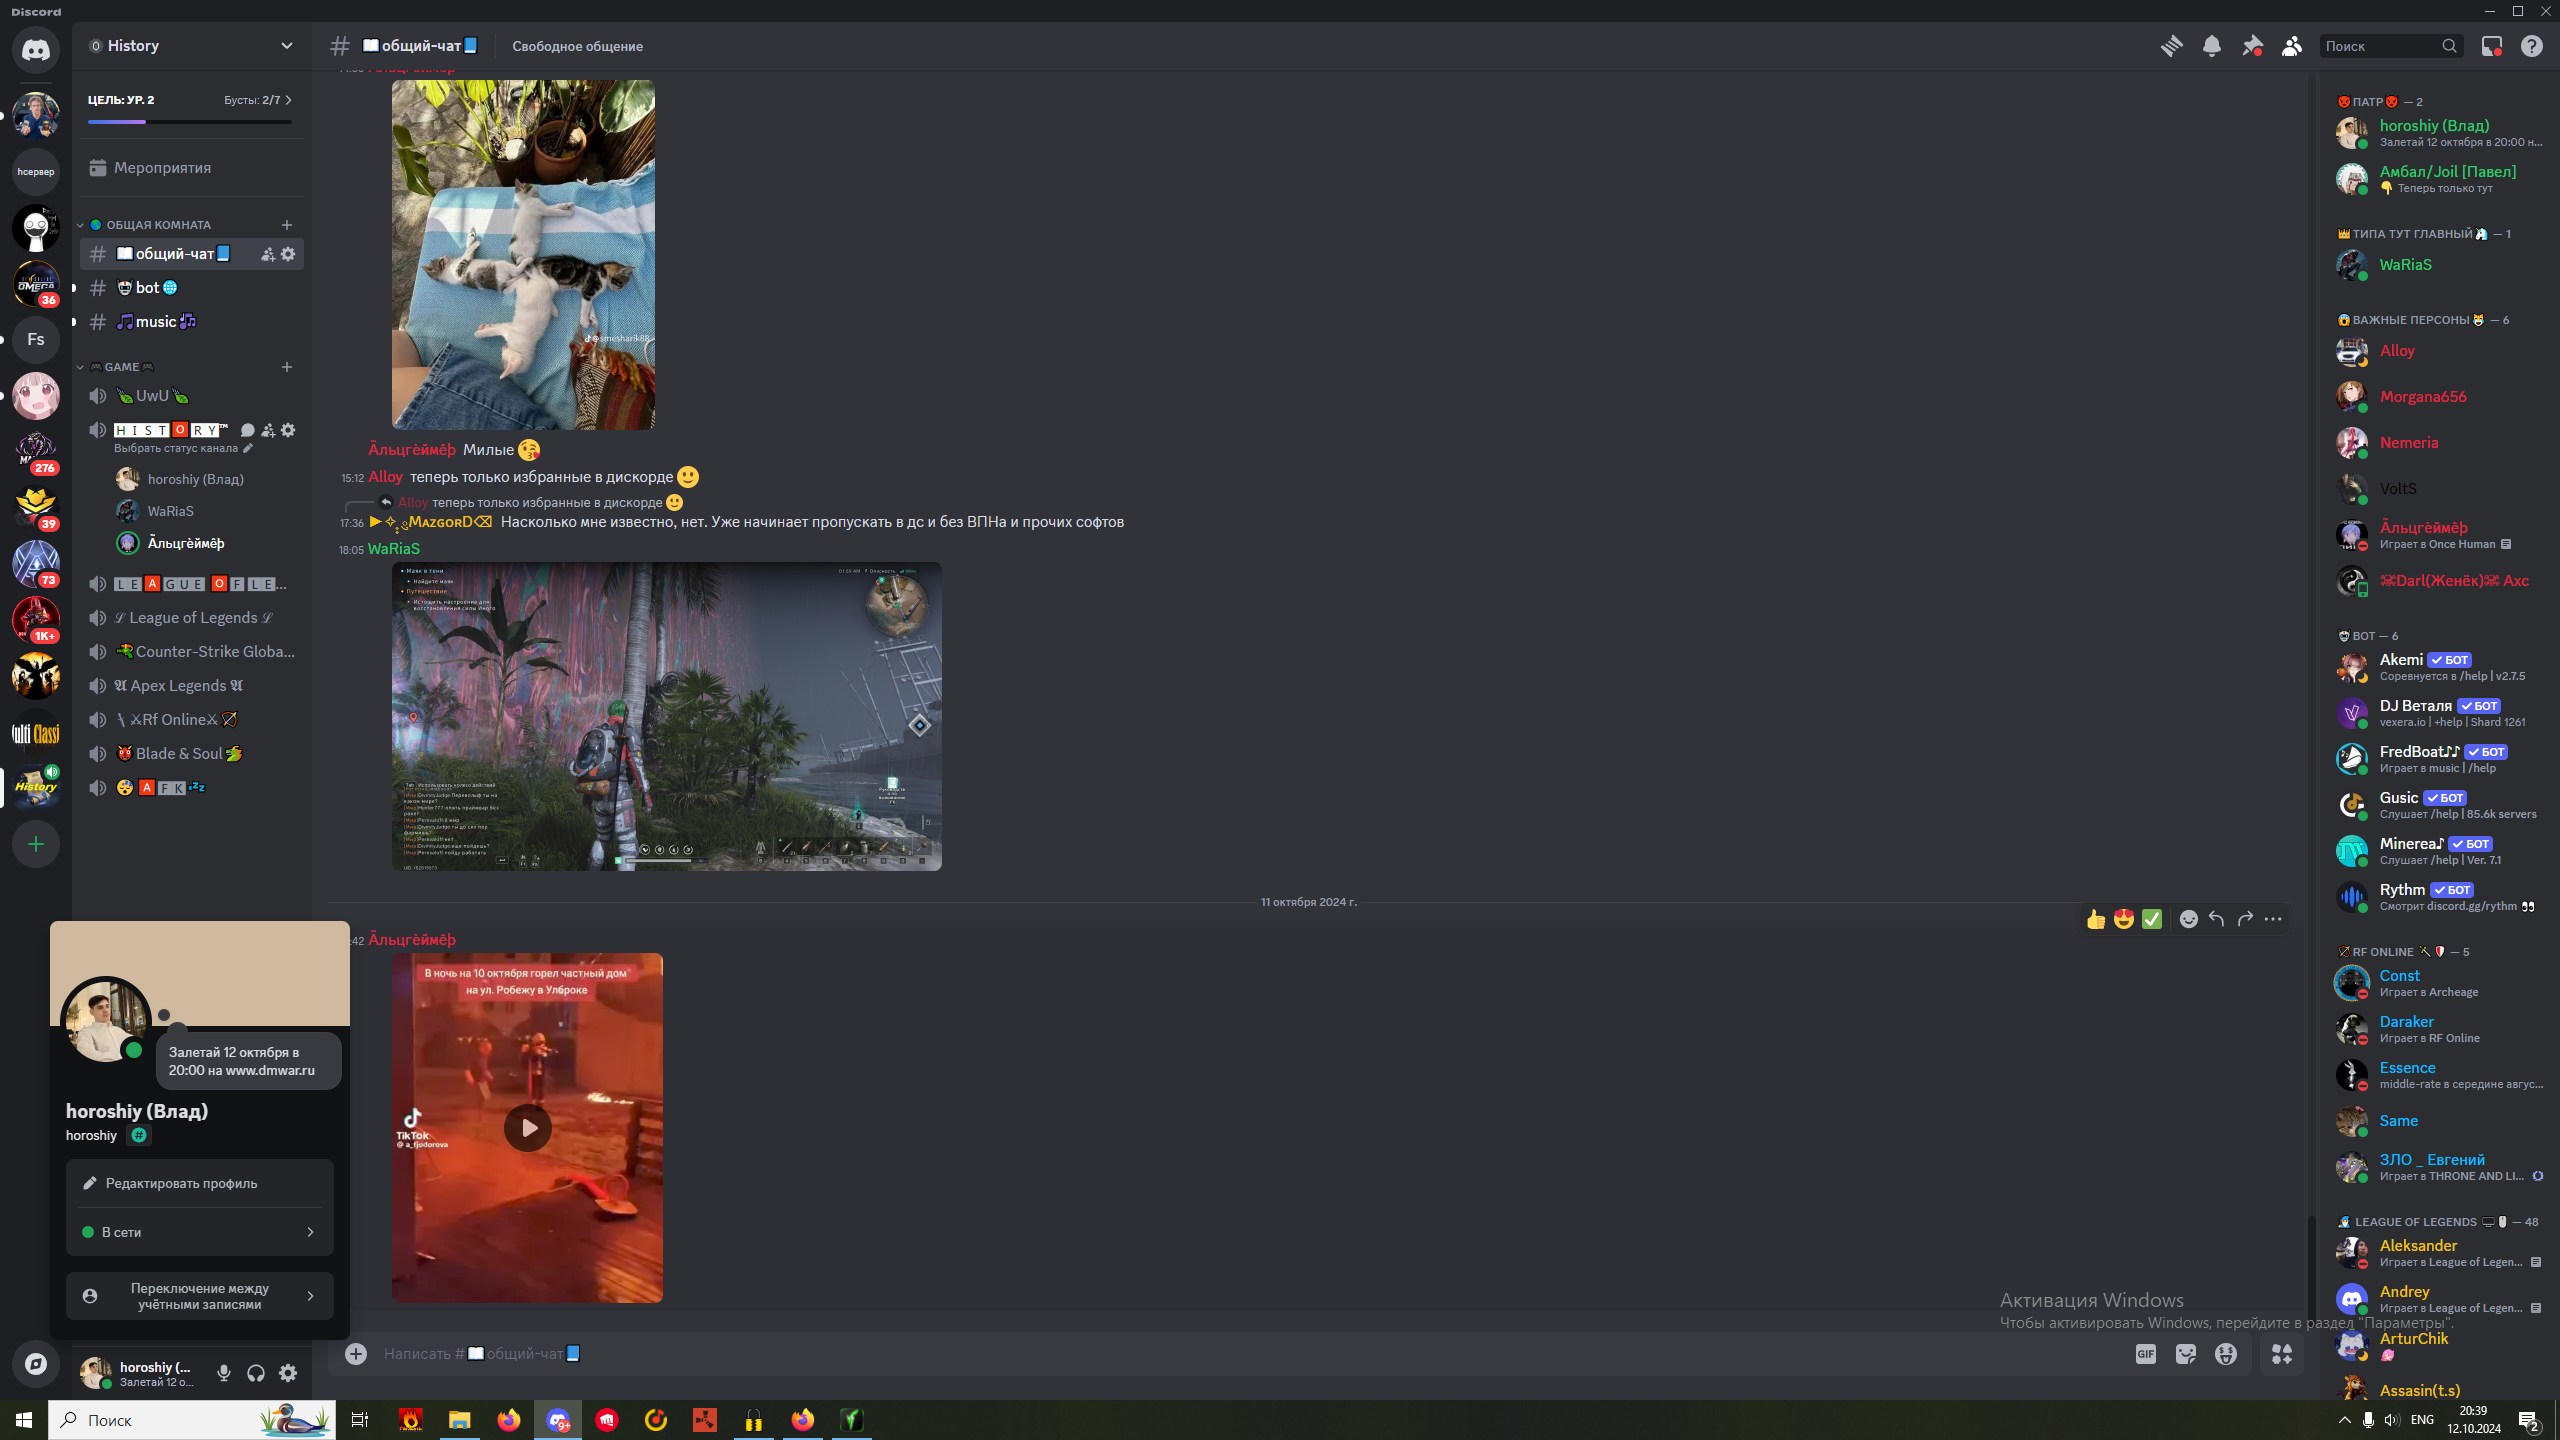Click Выбрать статус канала link
2560x1440 pixels.
(x=183, y=448)
